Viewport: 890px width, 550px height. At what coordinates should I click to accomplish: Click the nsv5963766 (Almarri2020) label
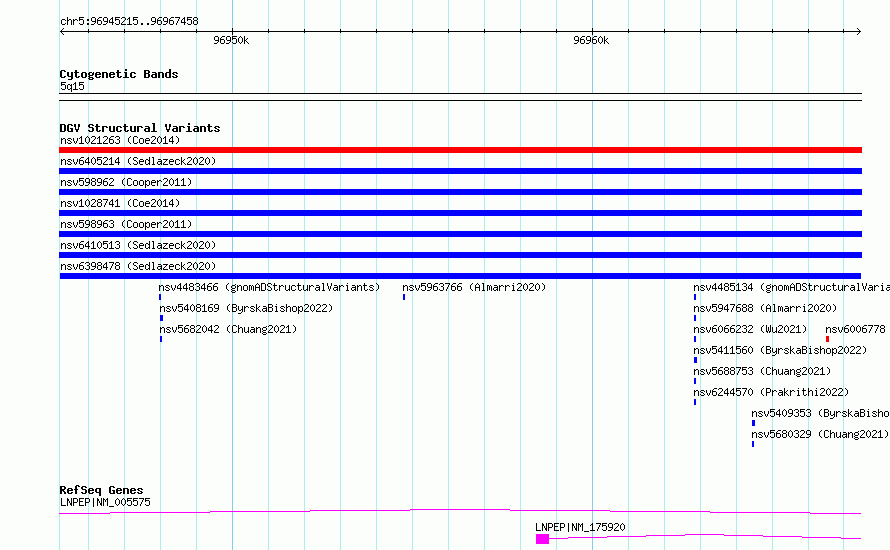coord(474,287)
